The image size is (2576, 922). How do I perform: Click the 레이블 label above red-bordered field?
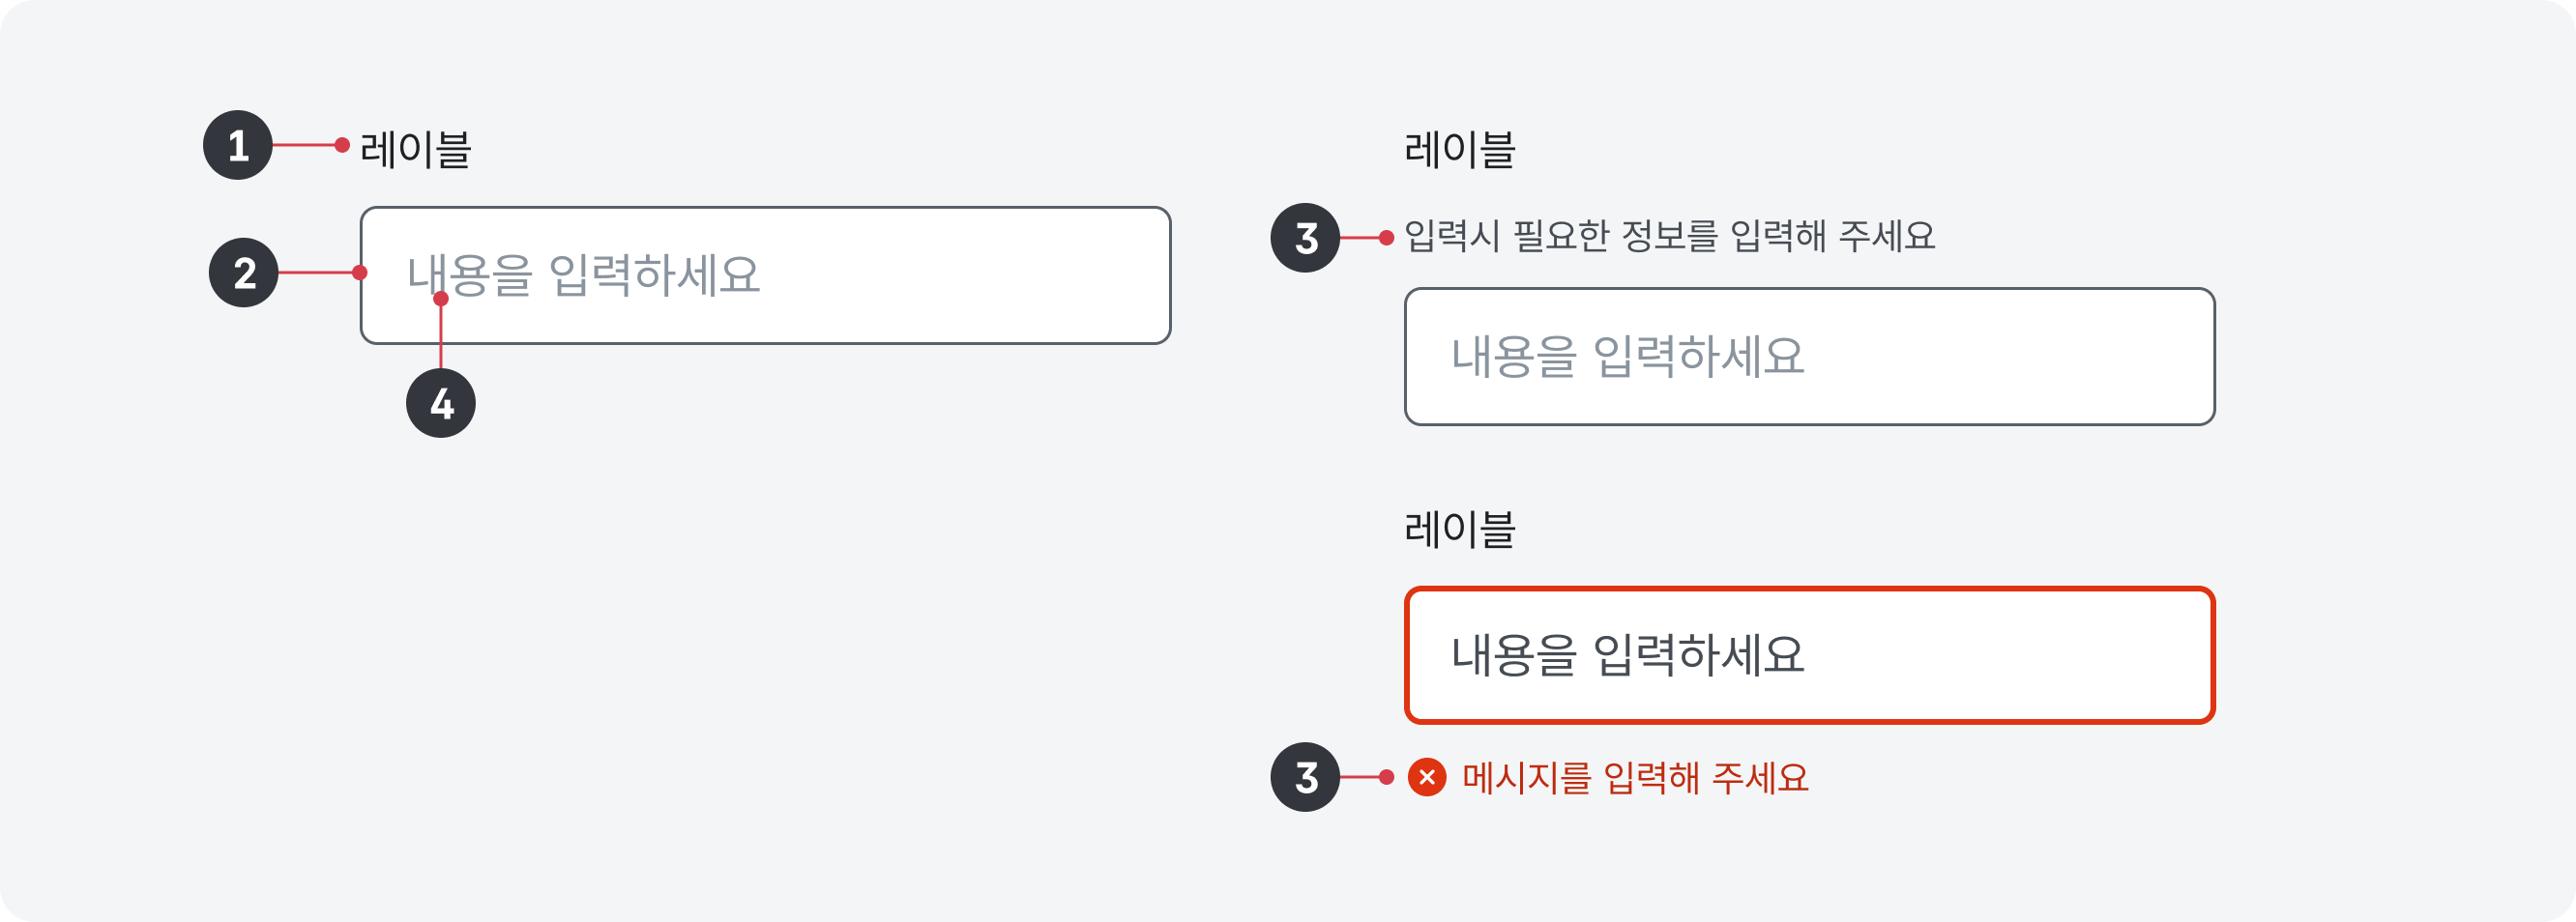(x=1460, y=528)
